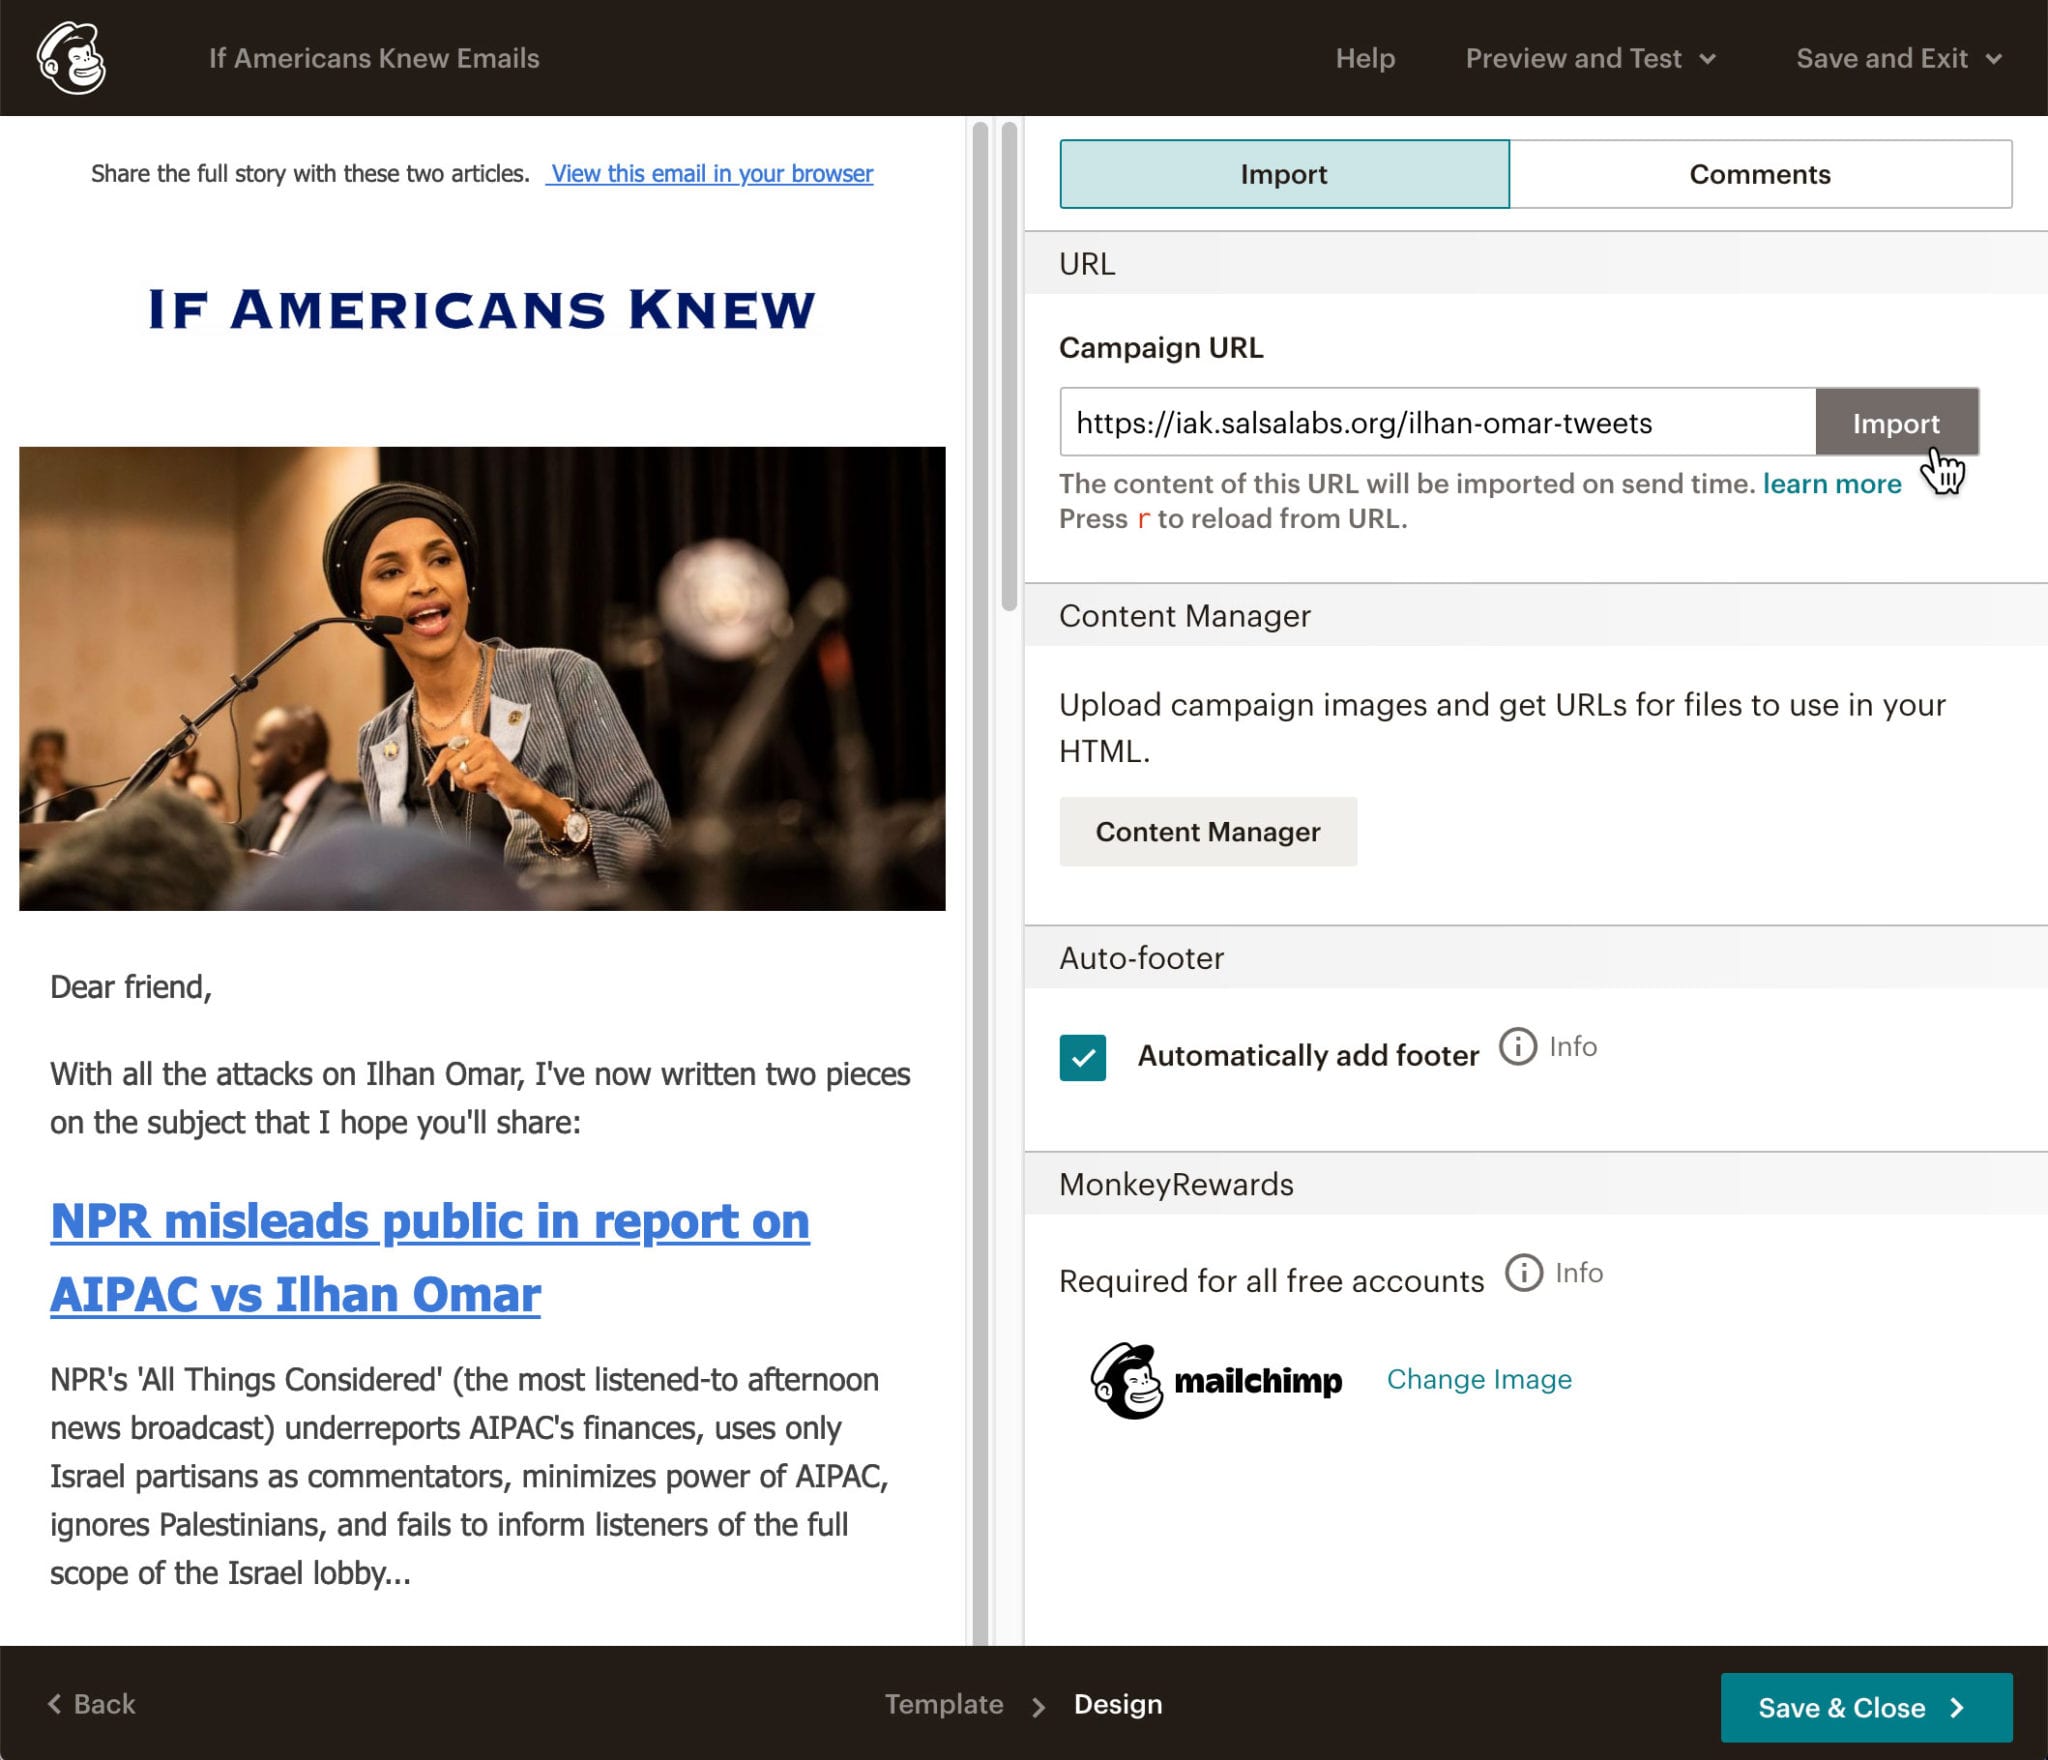This screenshot has height=1760, width=2048.
Task: Open View this email in your browser link
Action: pyautogui.click(x=711, y=173)
